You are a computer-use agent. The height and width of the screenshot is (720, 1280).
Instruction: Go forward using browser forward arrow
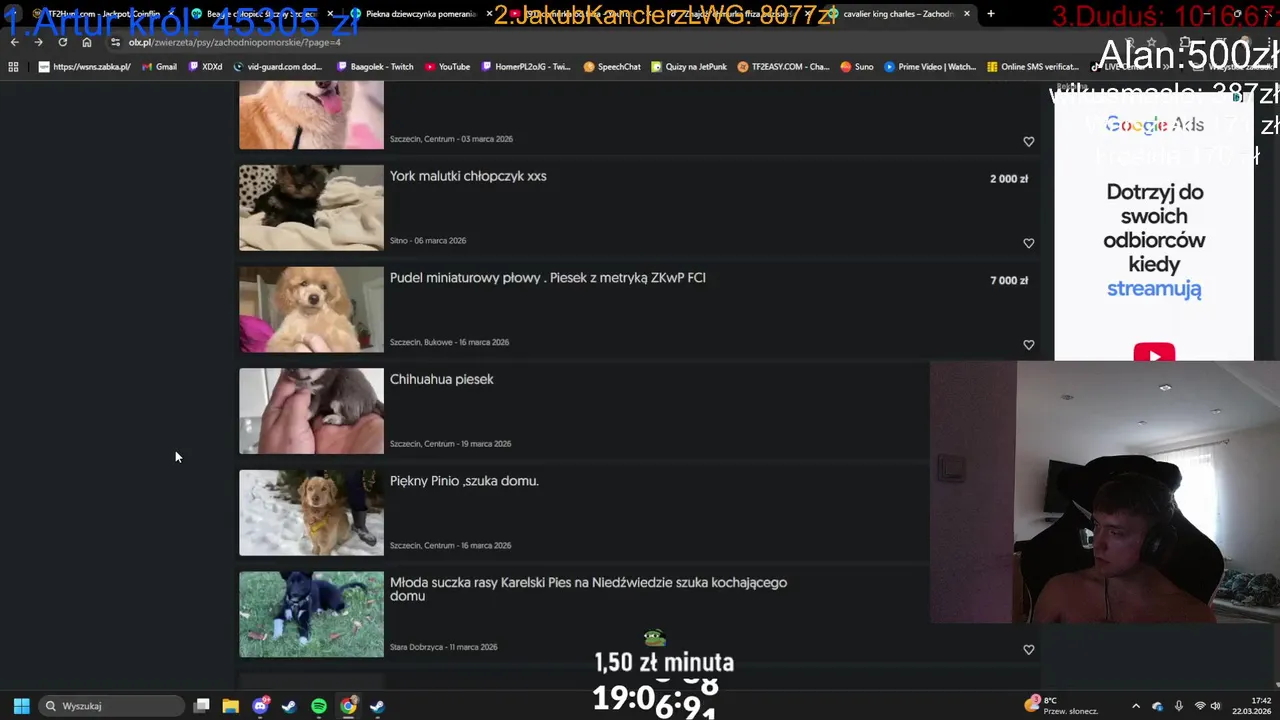pyautogui.click(x=38, y=42)
